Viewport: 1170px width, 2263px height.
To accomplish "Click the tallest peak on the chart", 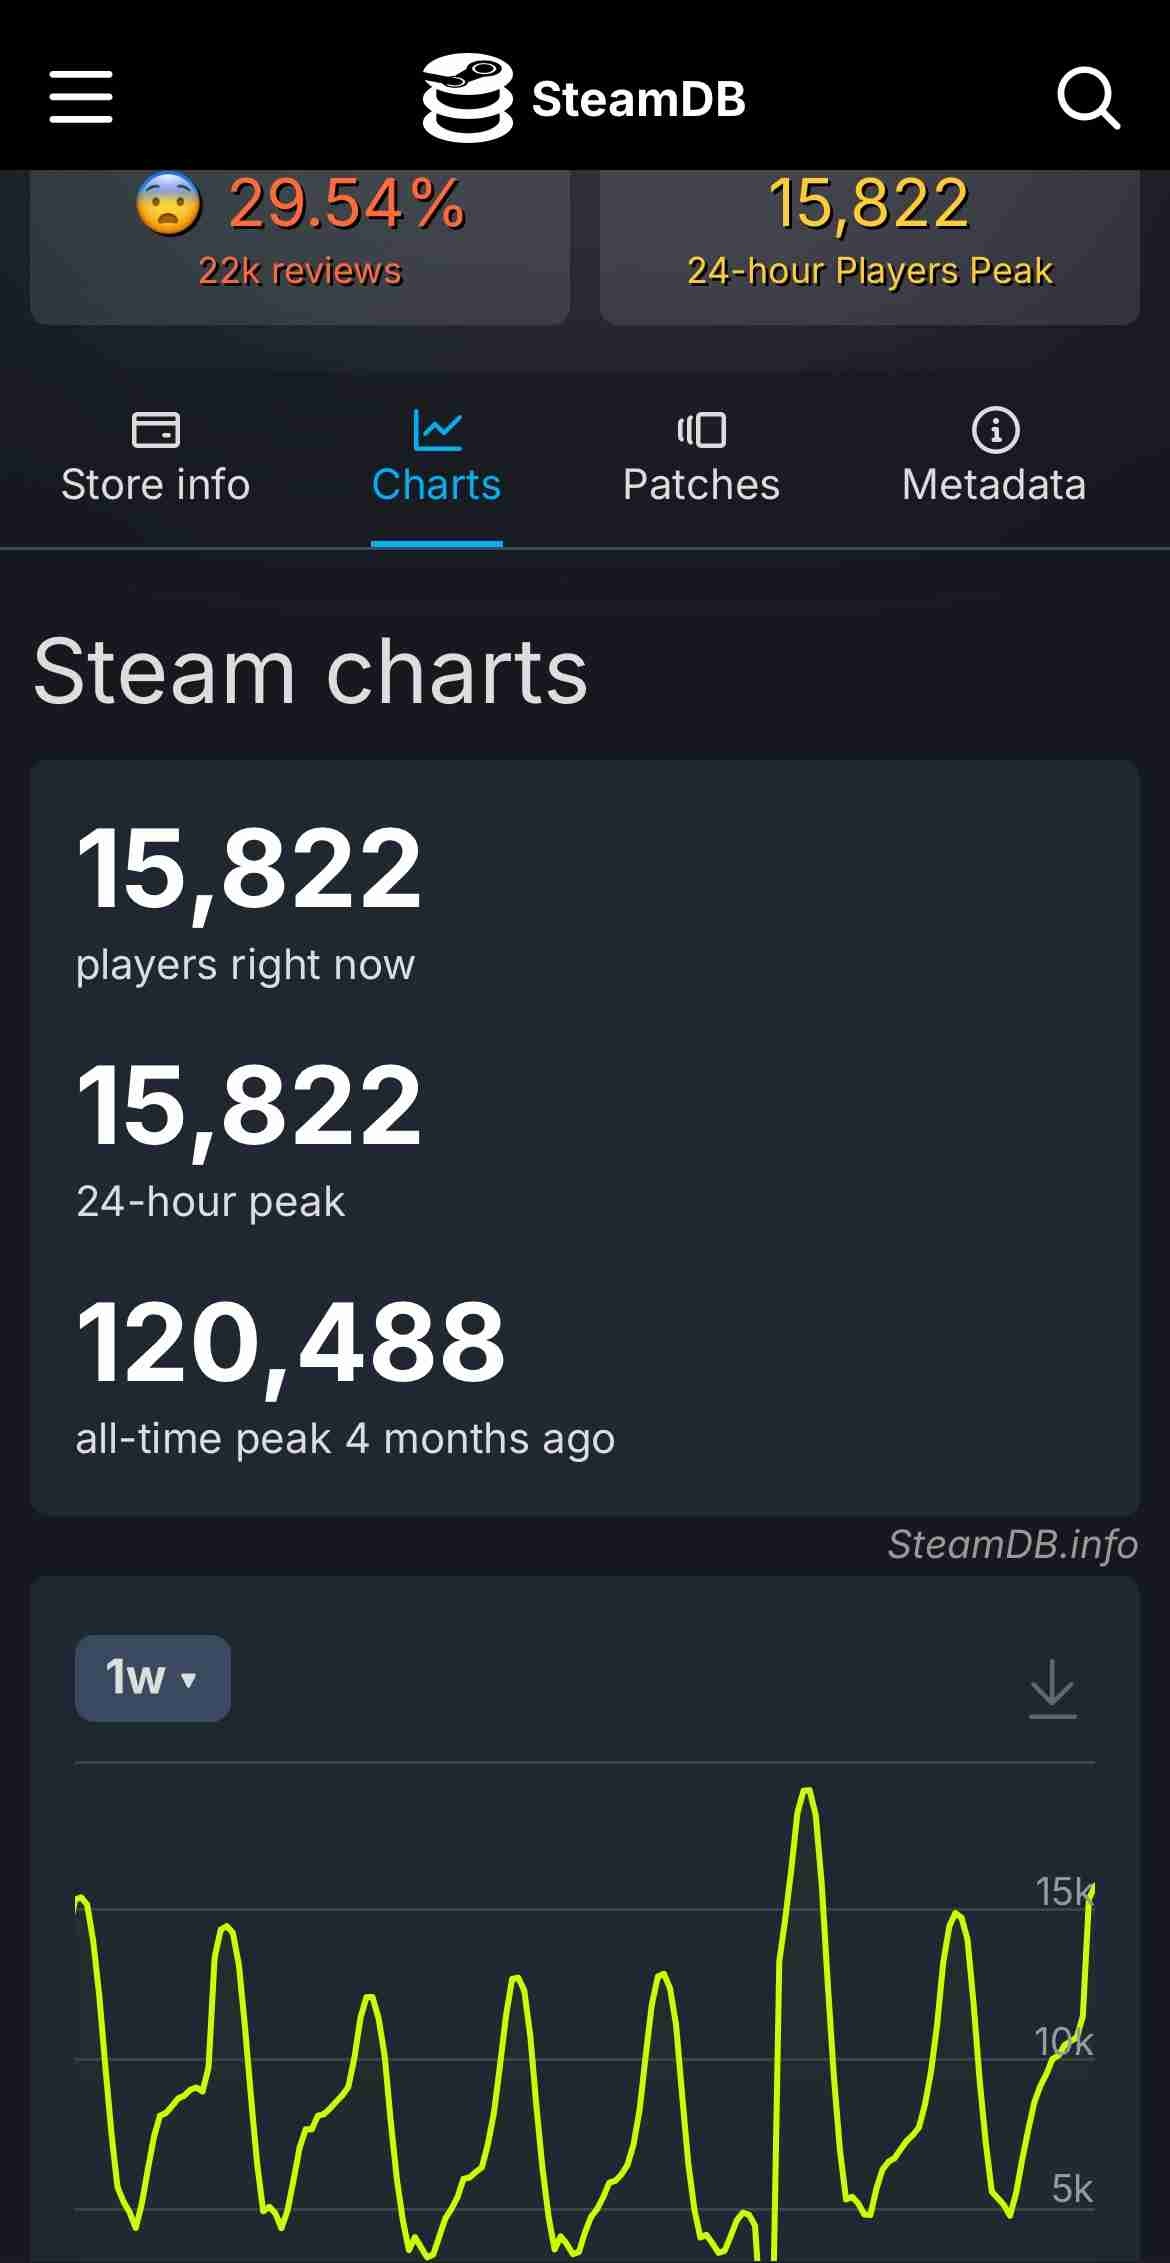I will point(806,1792).
